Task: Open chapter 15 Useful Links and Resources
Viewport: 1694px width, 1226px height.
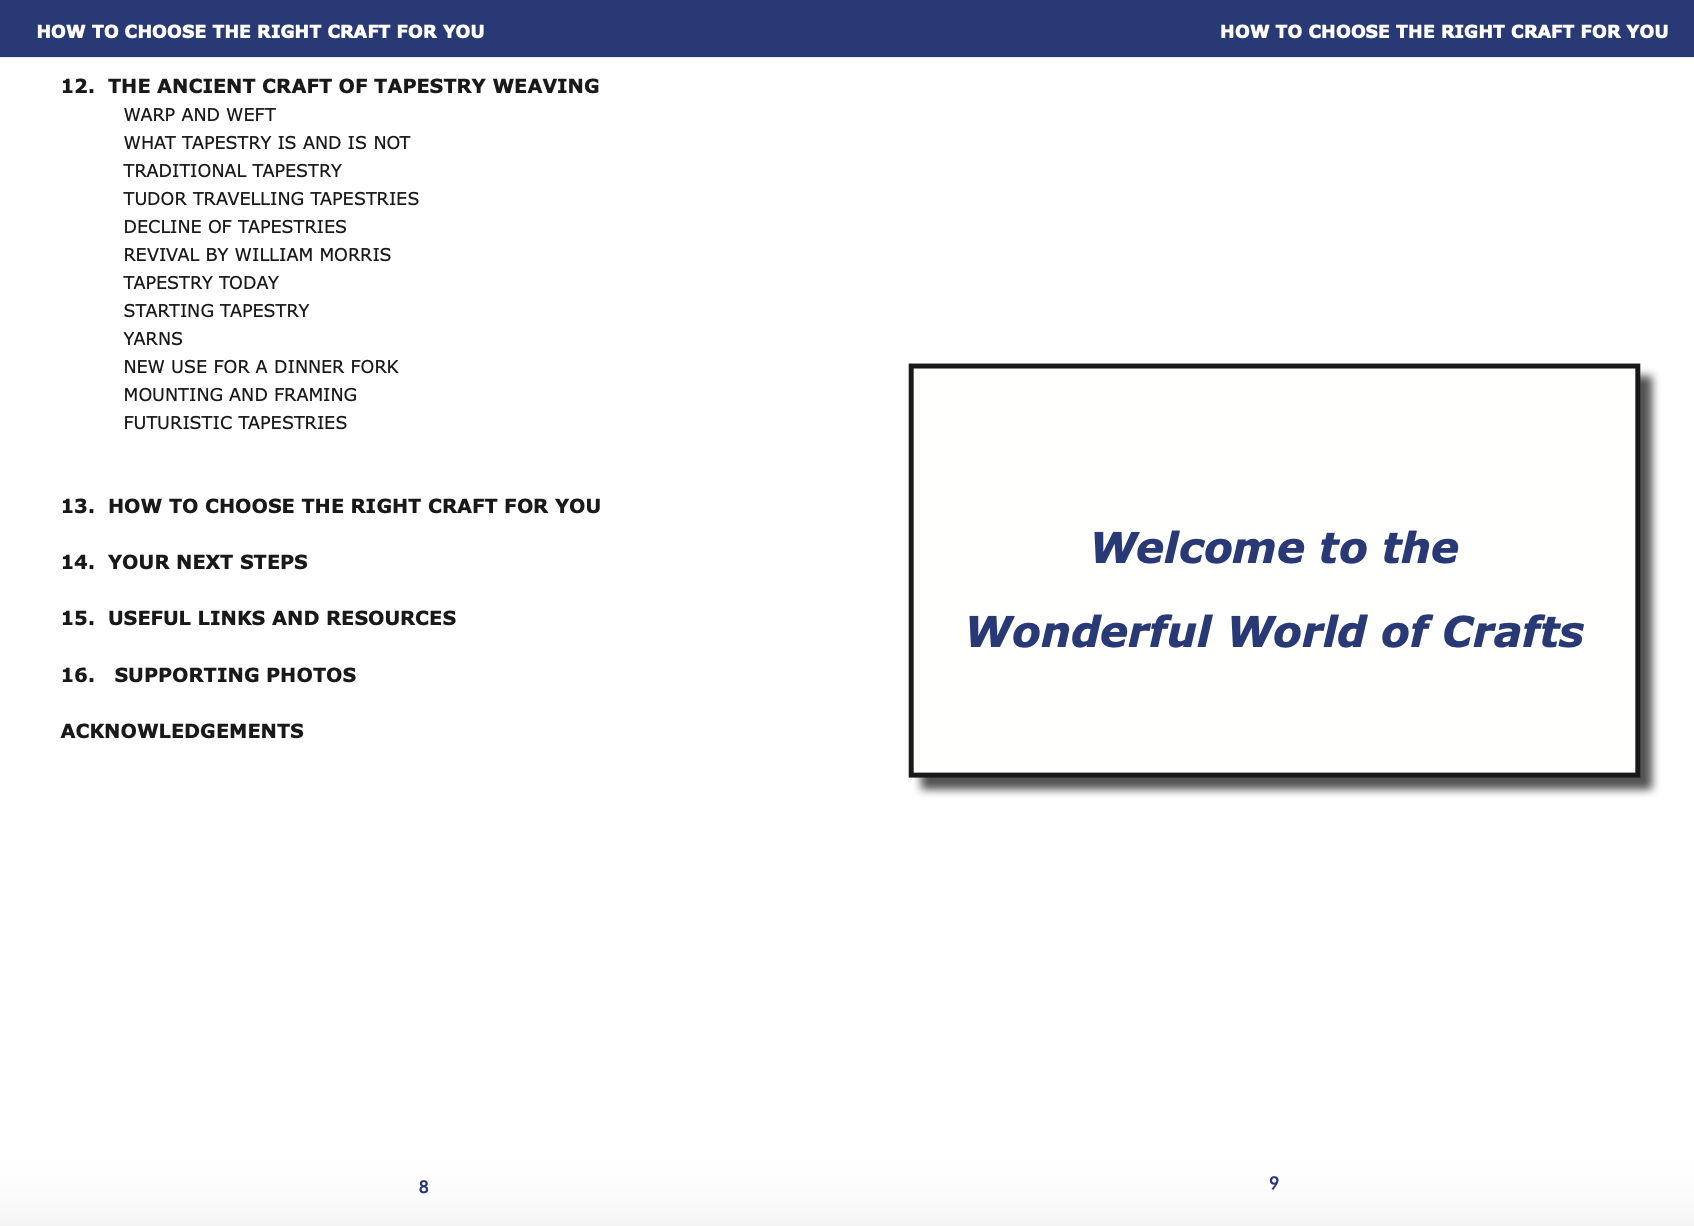Action: [x=258, y=618]
